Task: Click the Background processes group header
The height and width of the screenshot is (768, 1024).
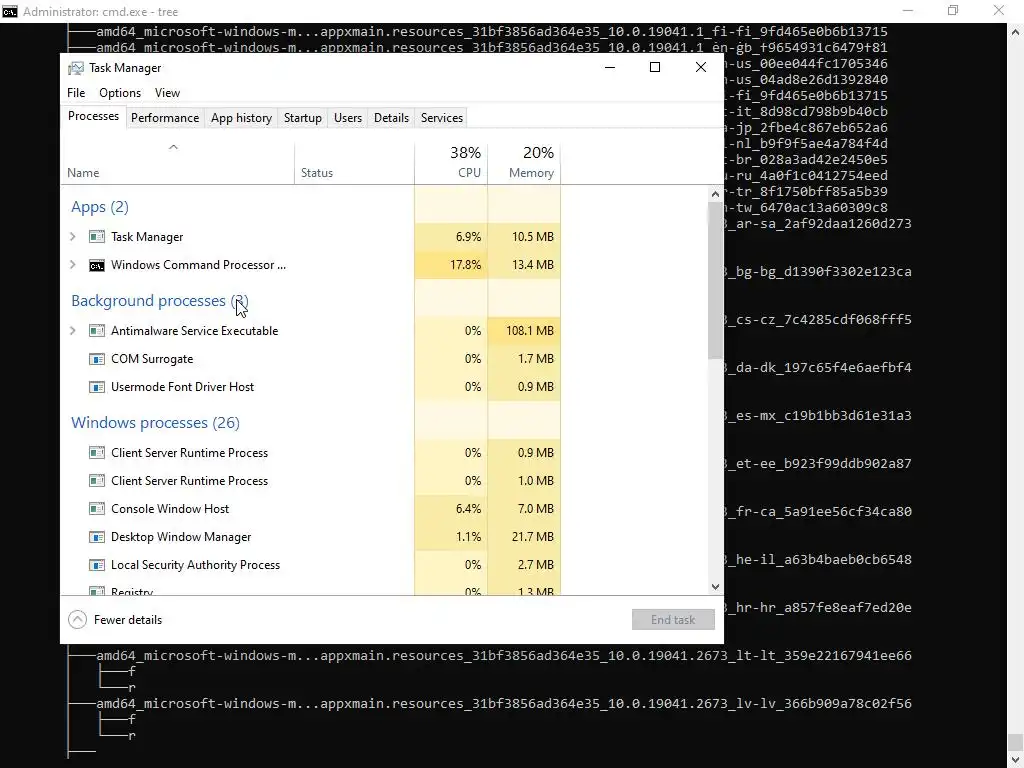Action: [160, 301]
